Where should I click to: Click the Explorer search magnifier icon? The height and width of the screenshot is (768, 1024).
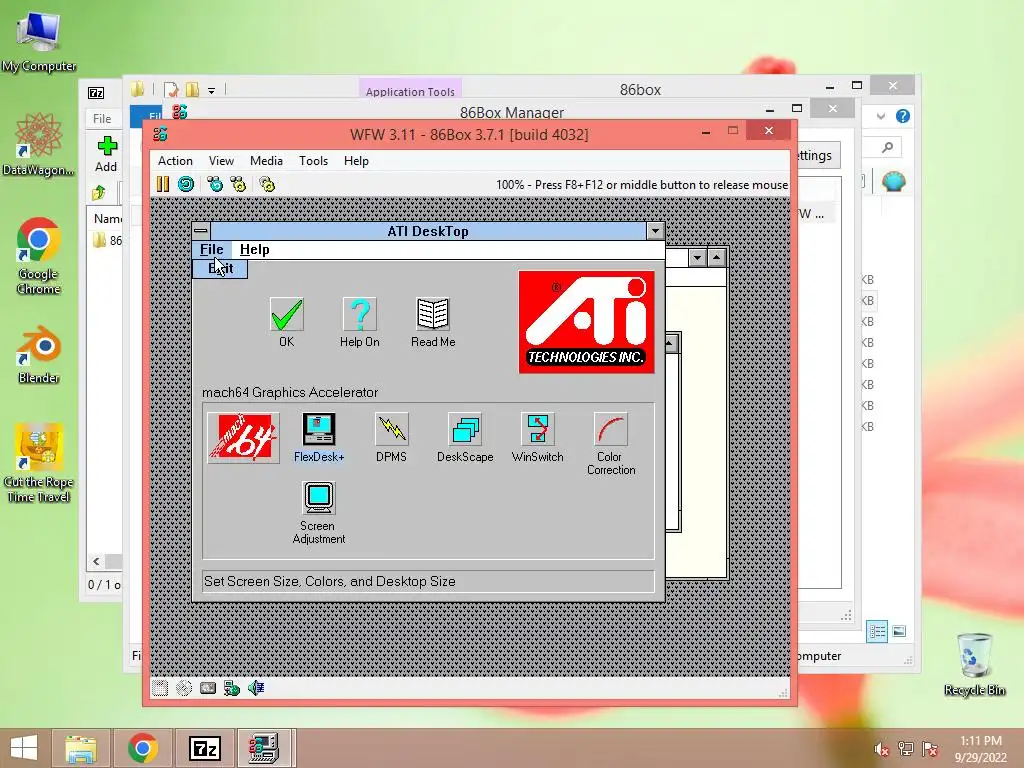[x=888, y=148]
